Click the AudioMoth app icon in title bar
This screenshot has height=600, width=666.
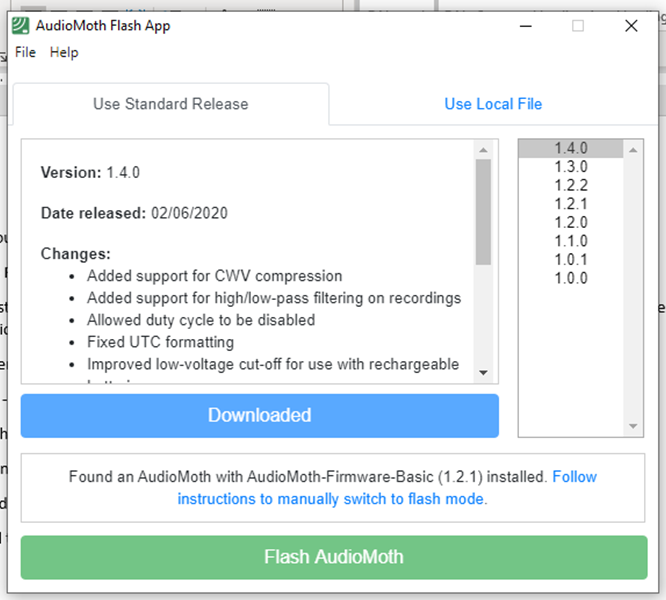click(x=20, y=25)
